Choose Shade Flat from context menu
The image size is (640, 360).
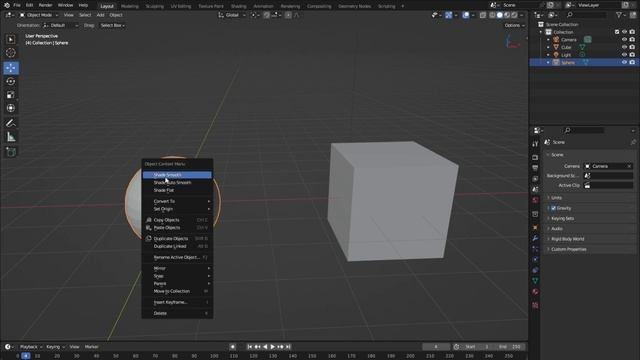coord(177,190)
